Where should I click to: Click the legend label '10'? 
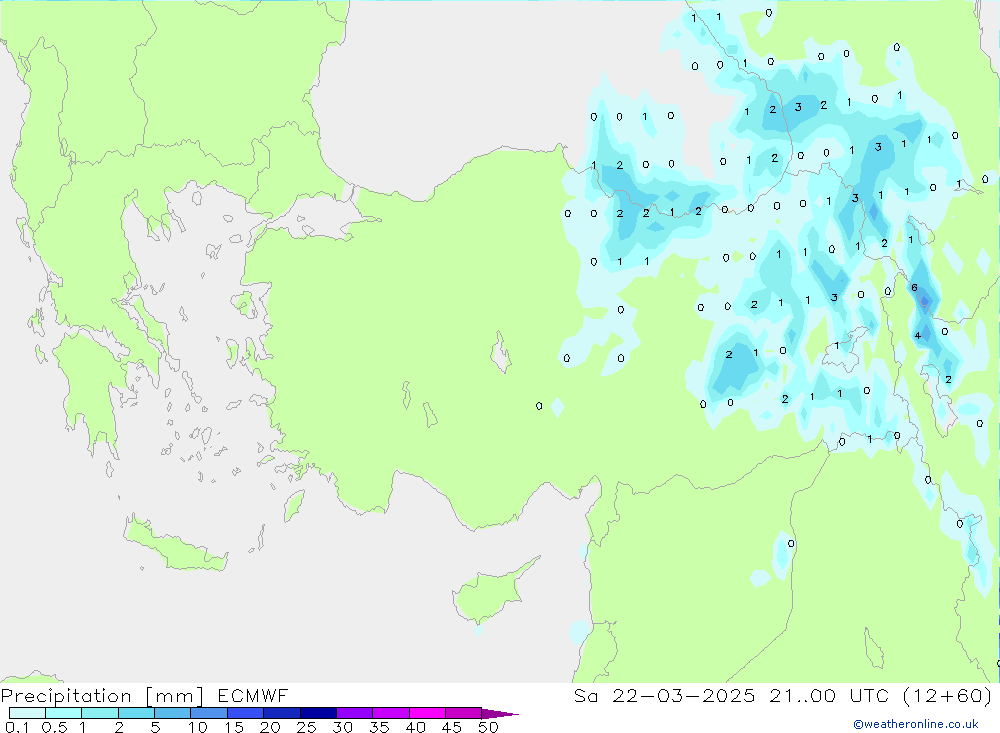[198, 727]
